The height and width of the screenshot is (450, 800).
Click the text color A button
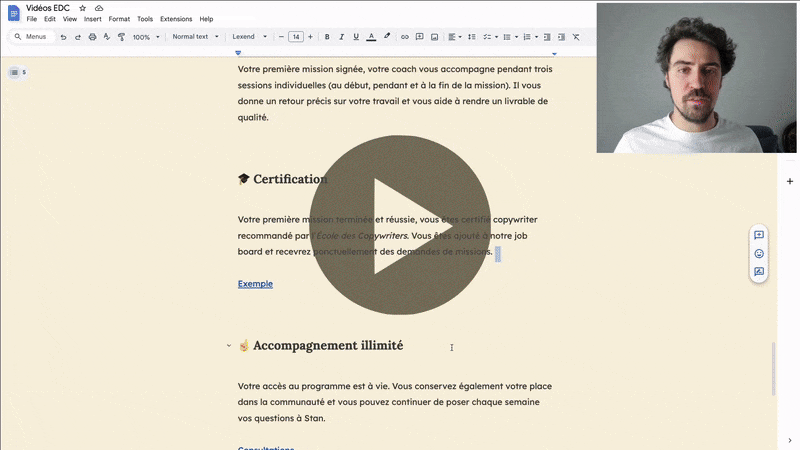point(371,37)
